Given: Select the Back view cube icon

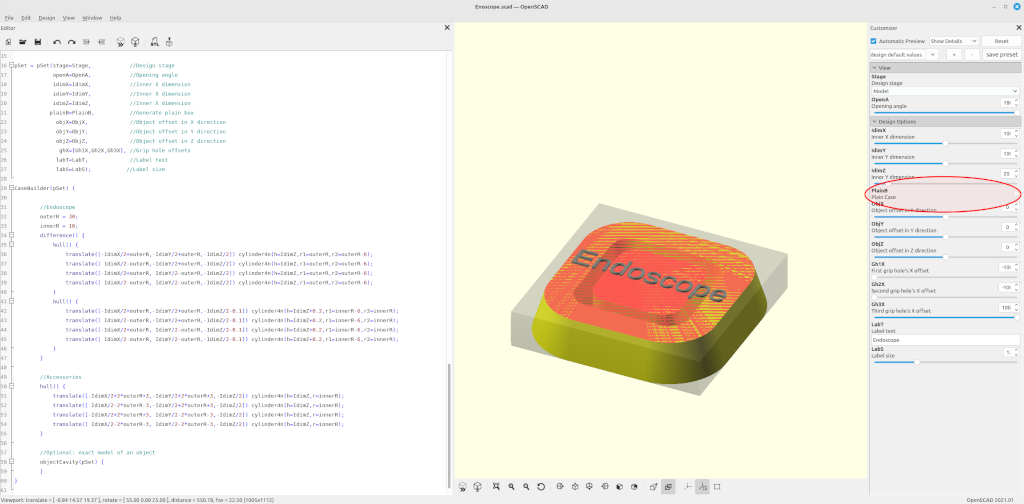Looking at the screenshot, I should coord(634,486).
